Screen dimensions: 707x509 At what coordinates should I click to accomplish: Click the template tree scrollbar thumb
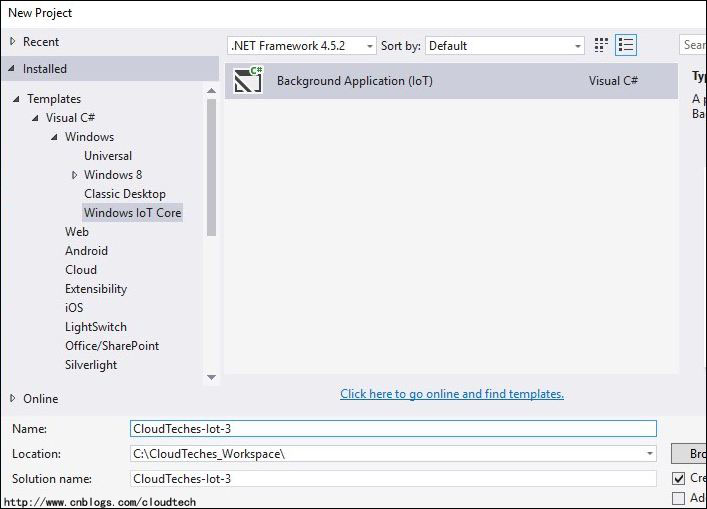[211, 167]
